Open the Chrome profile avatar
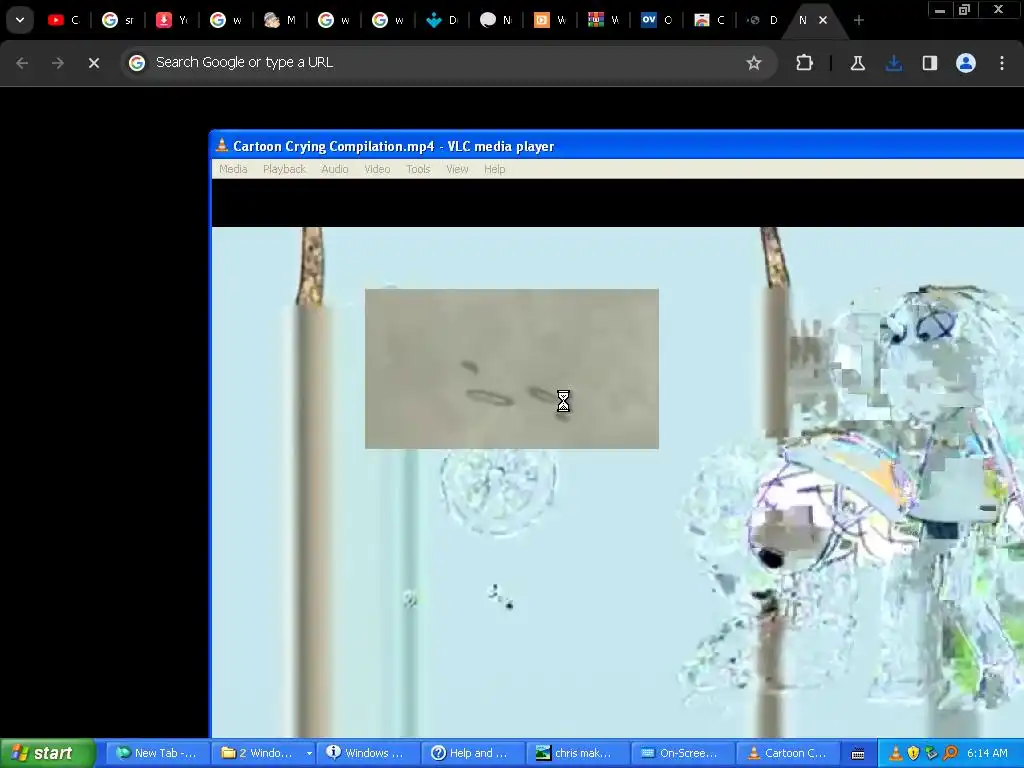 coord(965,63)
